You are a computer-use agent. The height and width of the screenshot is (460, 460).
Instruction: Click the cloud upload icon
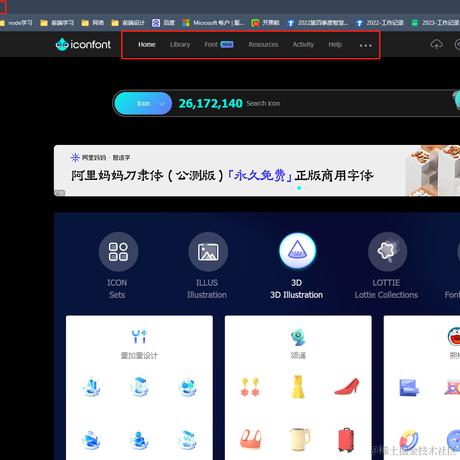(x=436, y=44)
